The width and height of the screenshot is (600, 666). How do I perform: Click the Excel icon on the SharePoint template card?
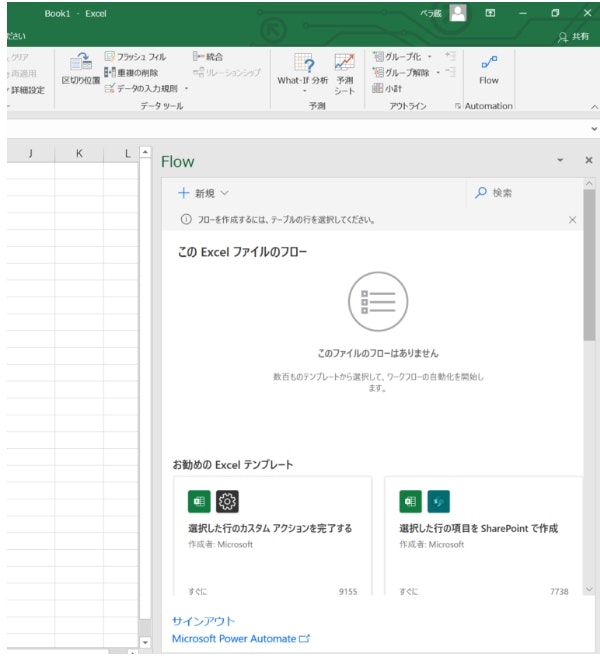click(x=410, y=502)
